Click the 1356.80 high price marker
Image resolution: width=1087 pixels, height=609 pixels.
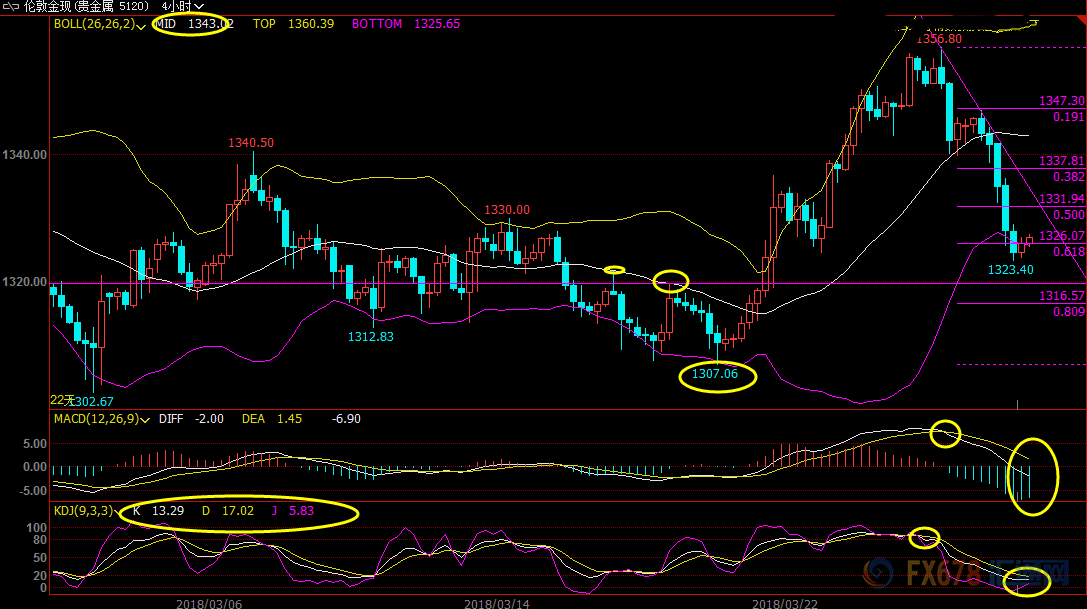tap(939, 39)
